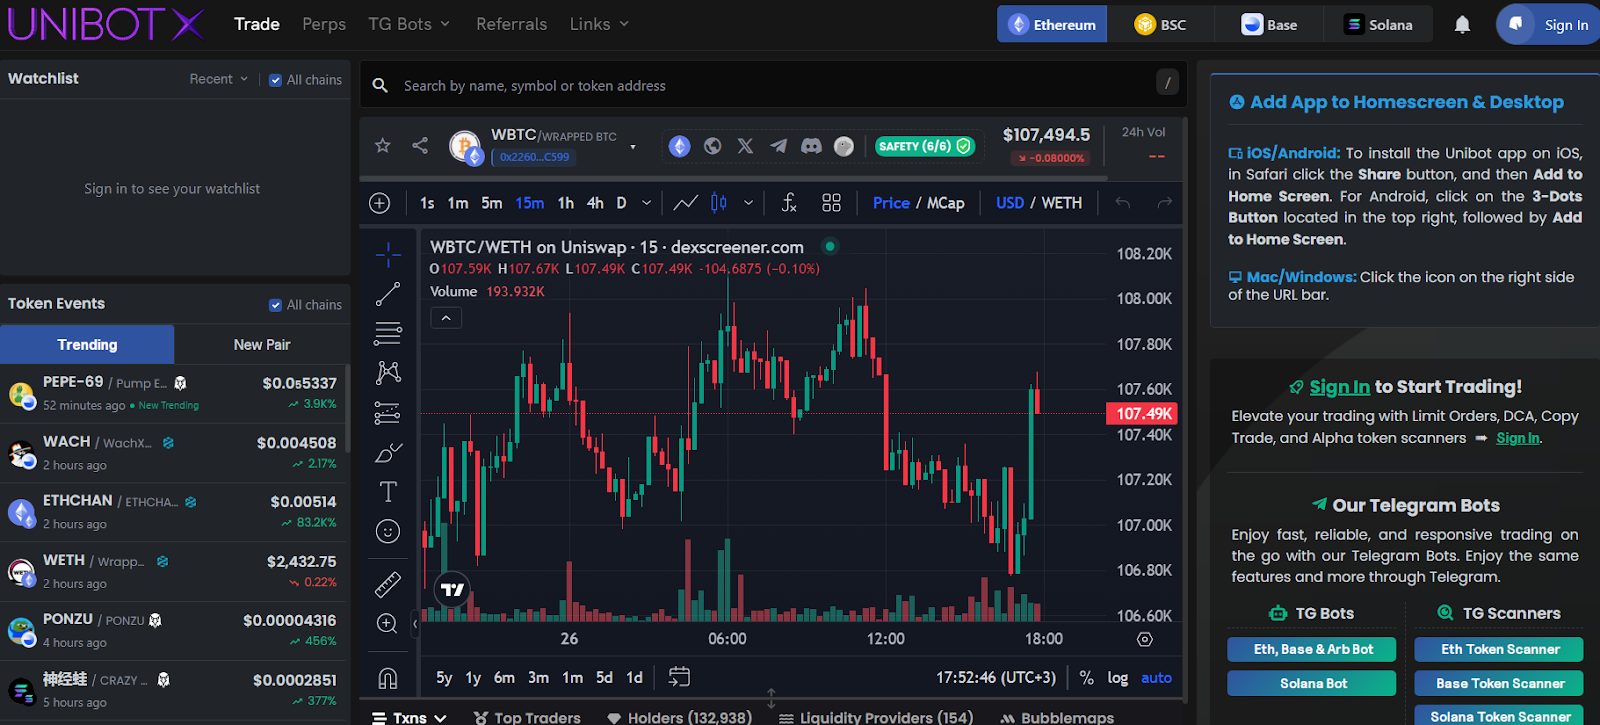Open the Solana Bot button
This screenshot has width=1600, height=725.
(1312, 683)
